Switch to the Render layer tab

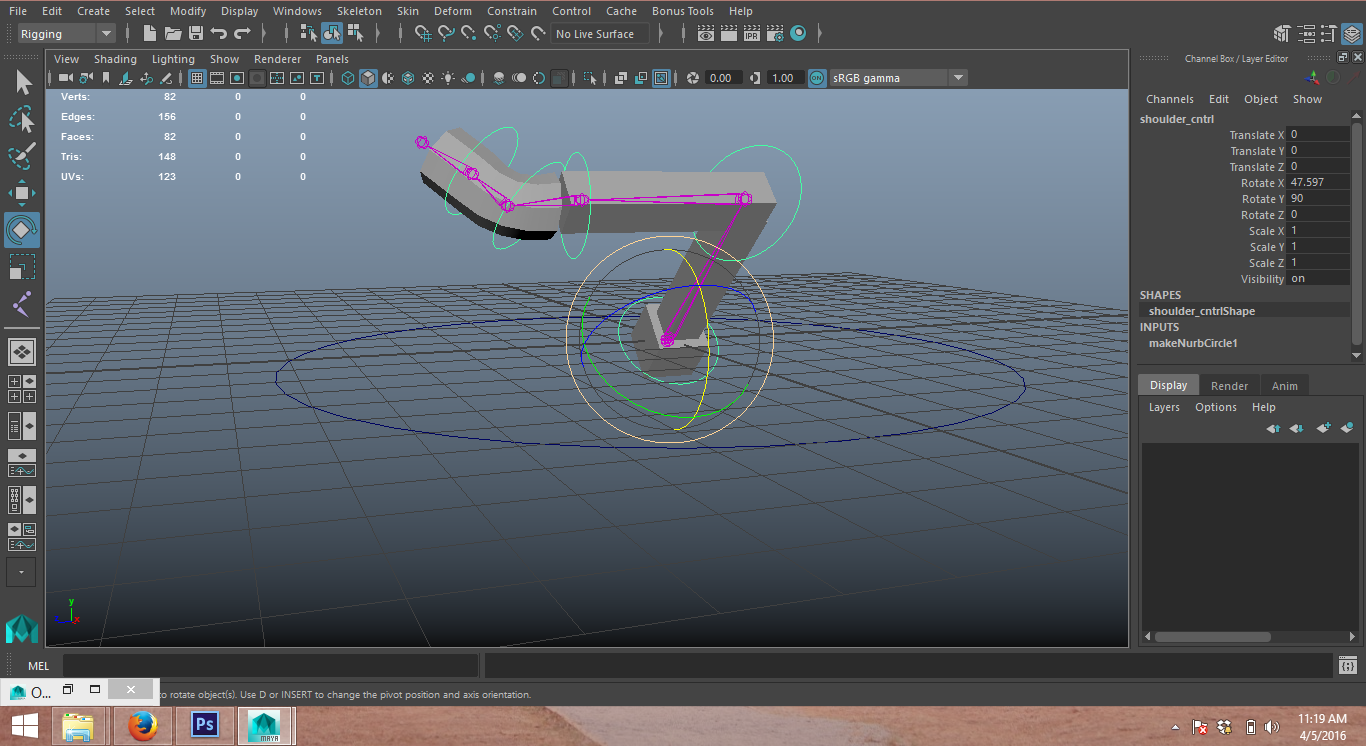pos(1229,385)
